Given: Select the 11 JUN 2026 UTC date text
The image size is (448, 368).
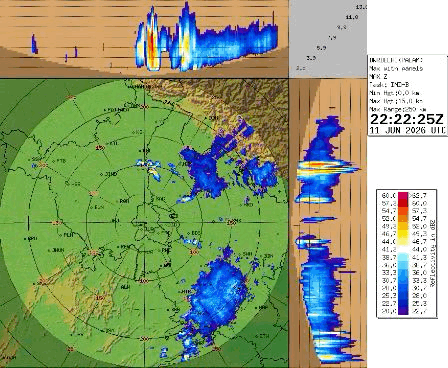Looking at the screenshot, I should [407, 130].
